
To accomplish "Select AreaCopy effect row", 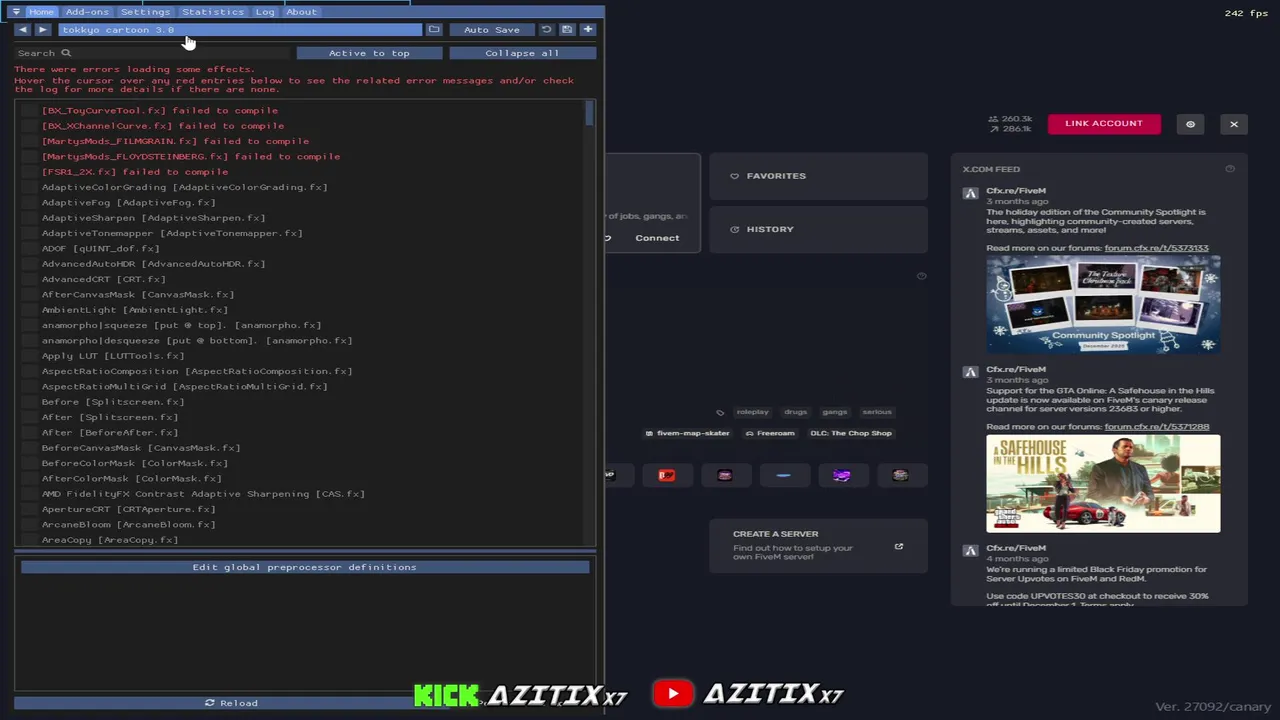I will pyautogui.click(x=110, y=540).
